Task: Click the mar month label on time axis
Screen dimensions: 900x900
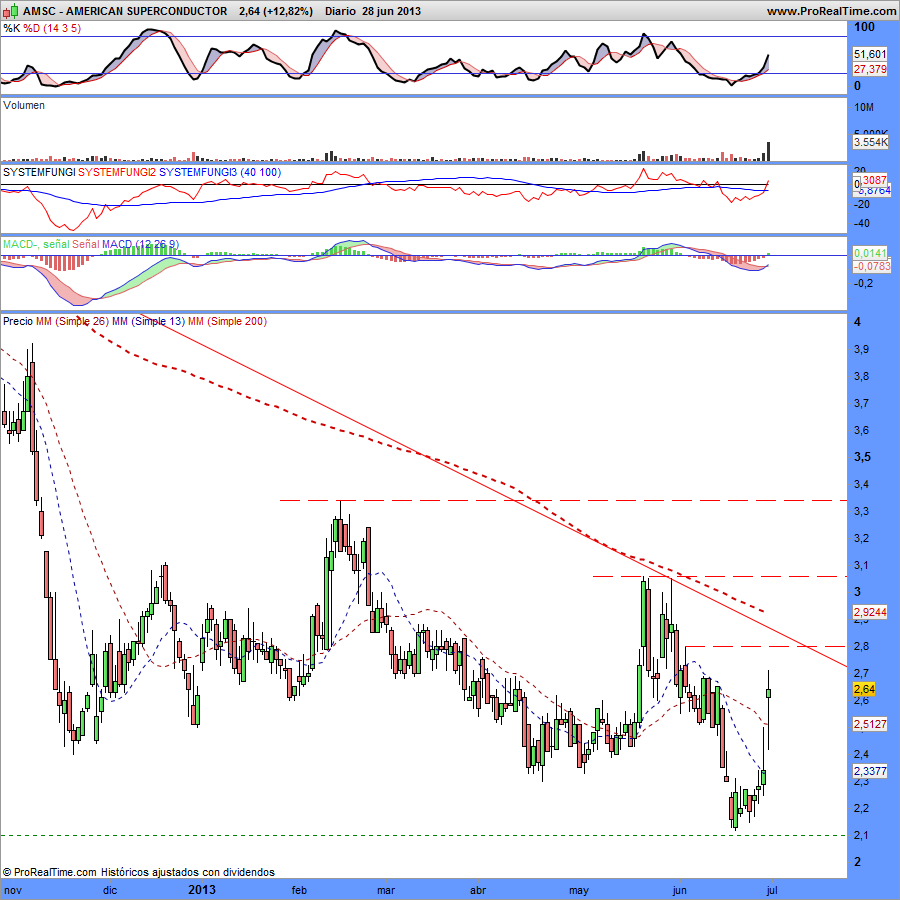Action: 386,890
